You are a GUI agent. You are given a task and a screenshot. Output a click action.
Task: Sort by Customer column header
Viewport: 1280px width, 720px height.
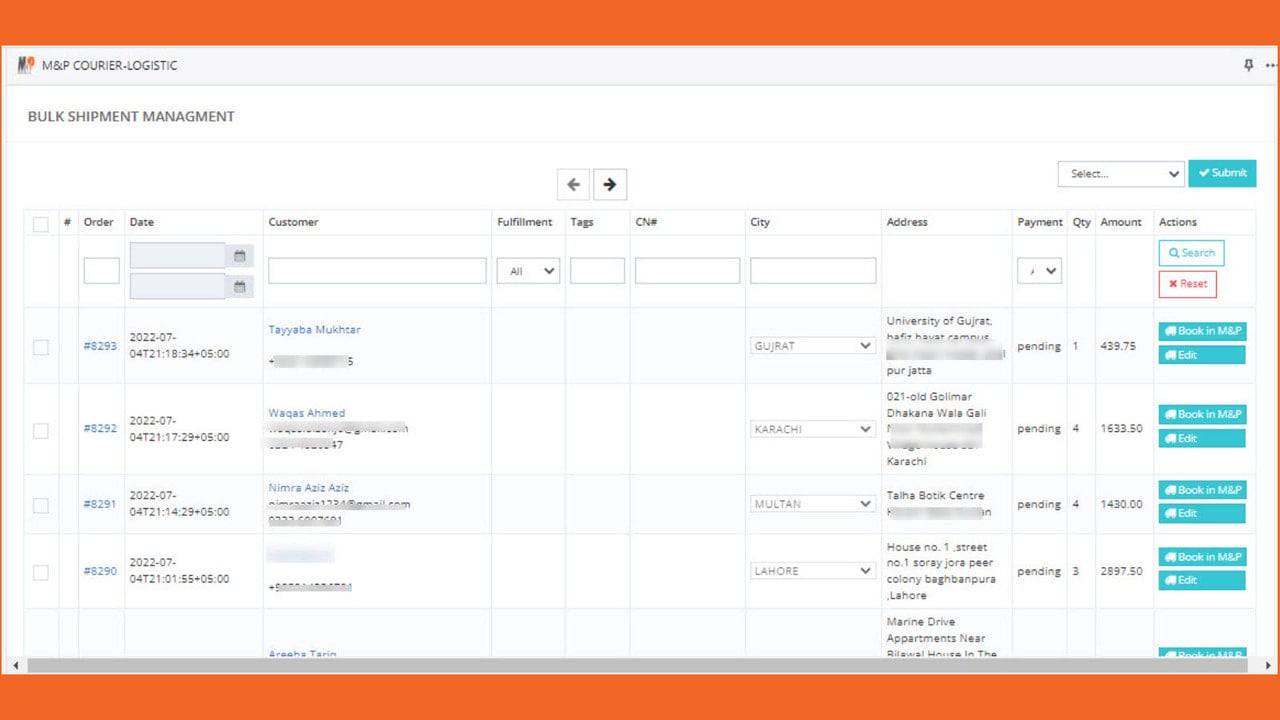coord(293,222)
